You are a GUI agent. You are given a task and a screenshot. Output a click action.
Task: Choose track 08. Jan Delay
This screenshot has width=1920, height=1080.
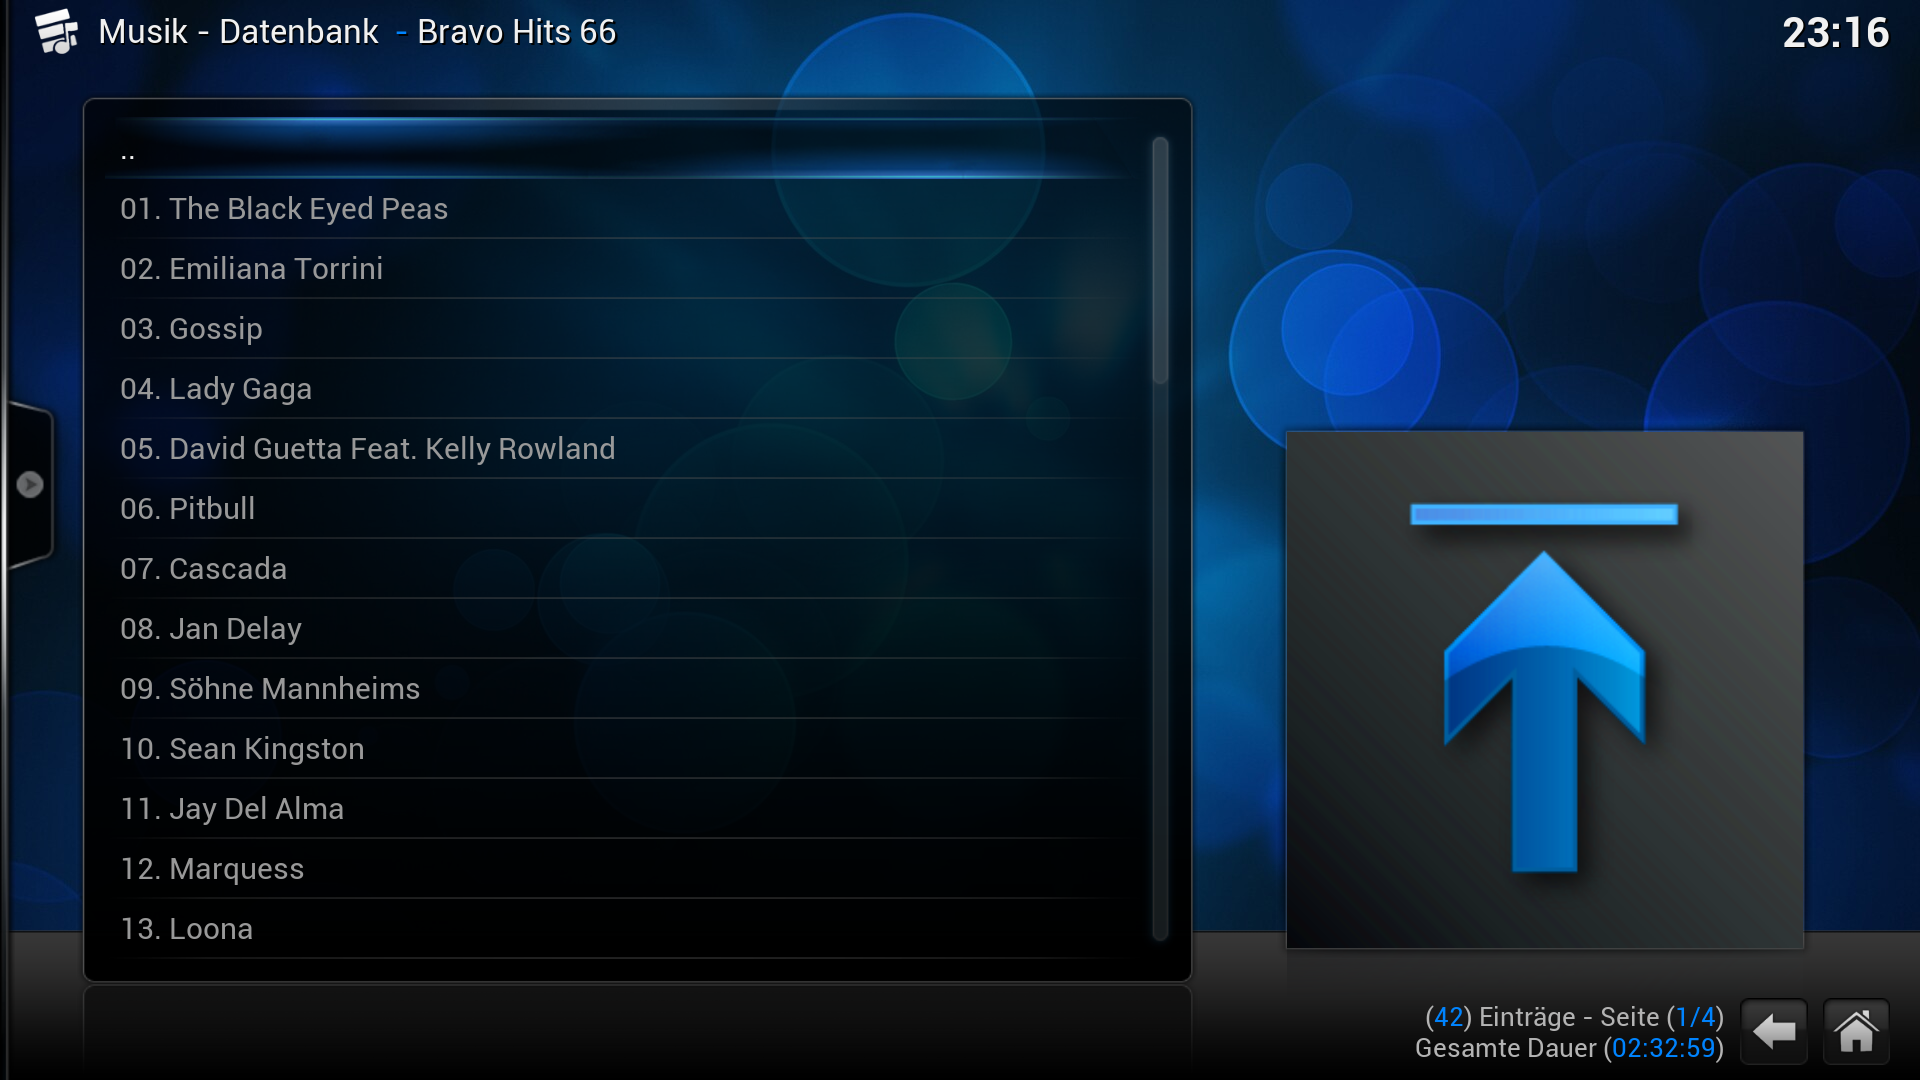[x=620, y=629]
